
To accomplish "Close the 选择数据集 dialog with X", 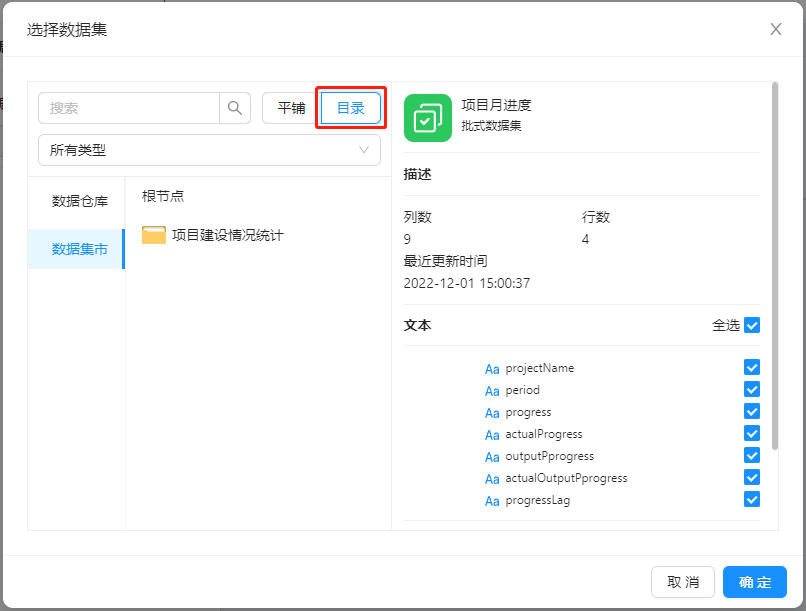I will (x=775, y=29).
